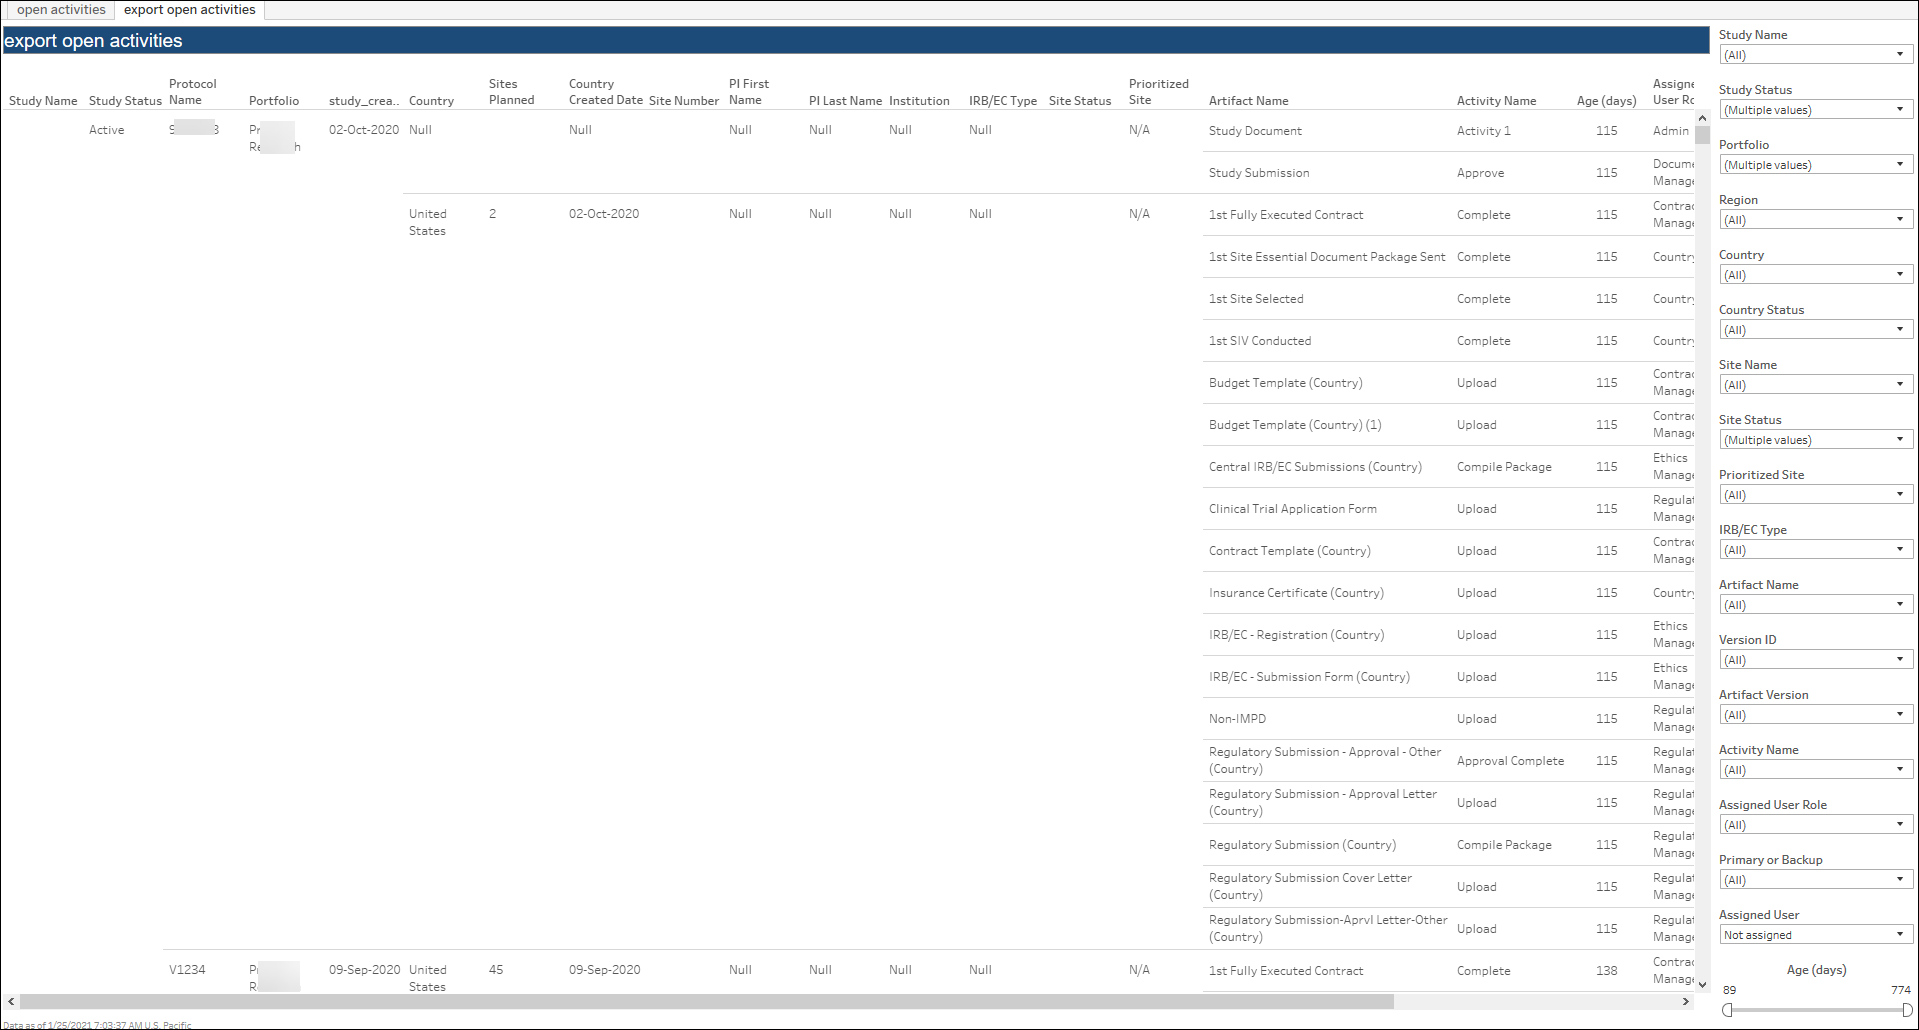The image size is (1919, 1030).
Task: Click the 'V1234' protocol name cell
Action: [x=187, y=970]
